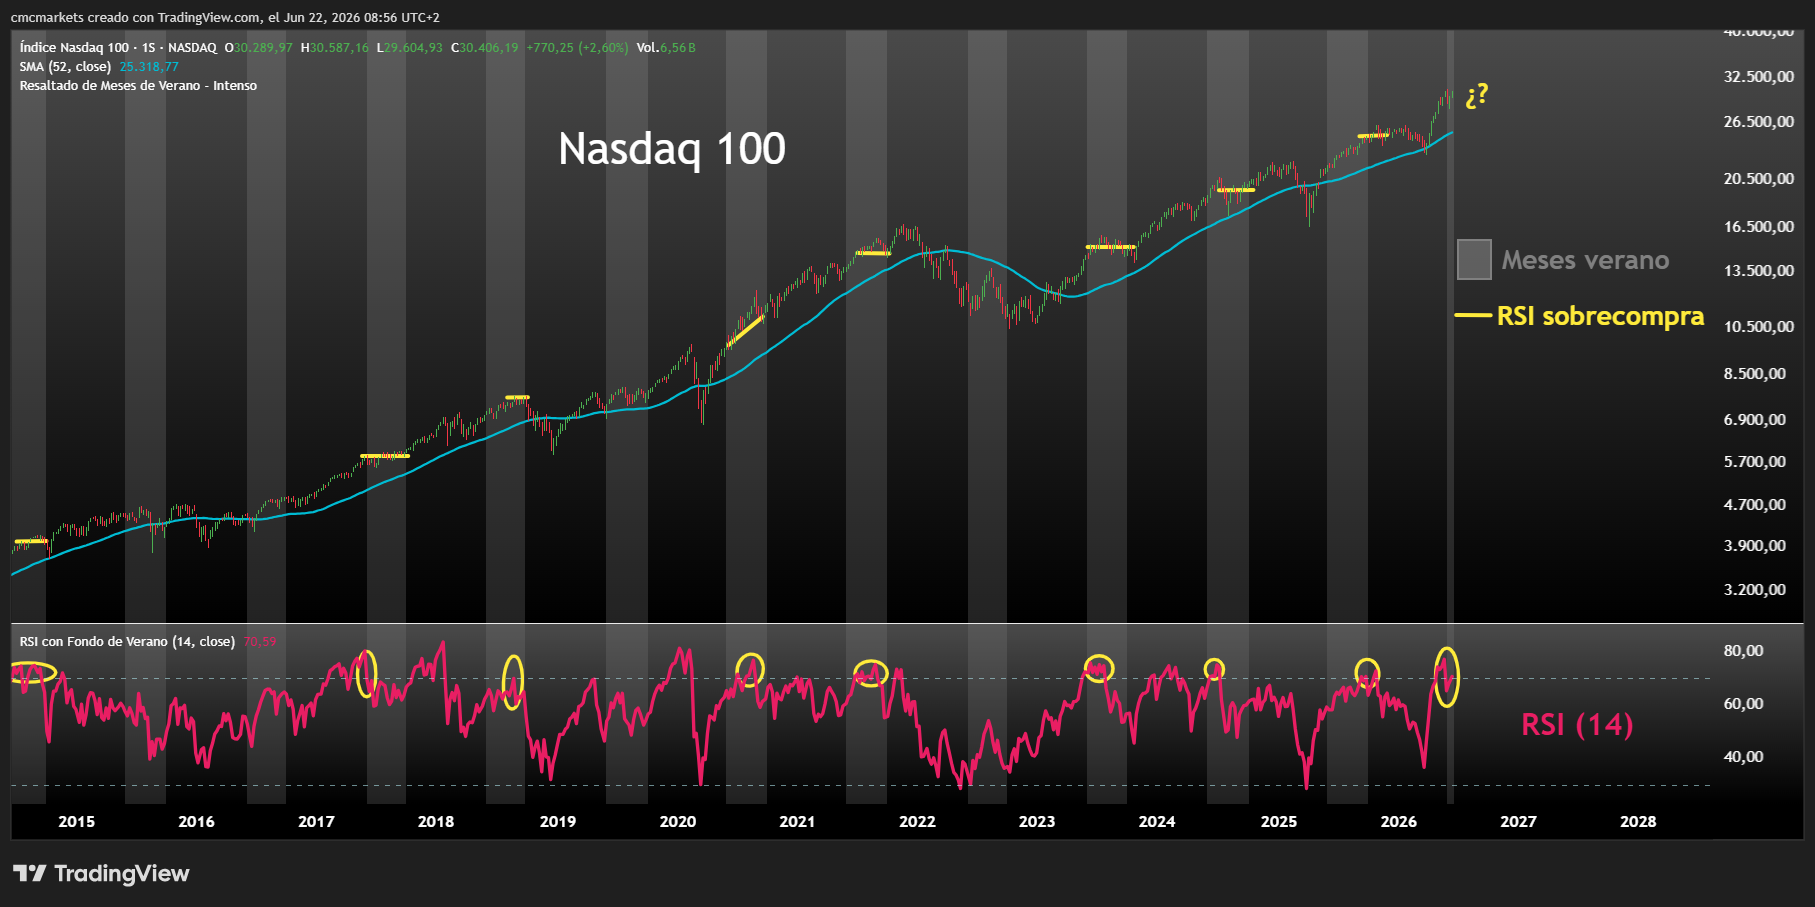
Task: Click the large Nasdaq 100 title text
Action: point(672,149)
